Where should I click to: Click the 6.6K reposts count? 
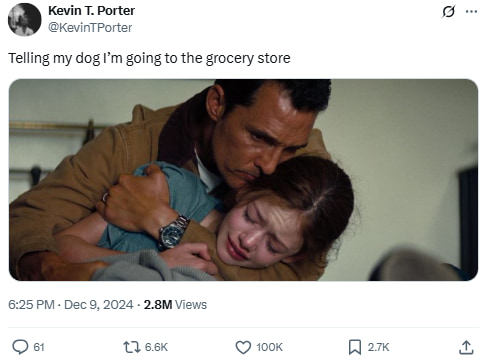(x=156, y=347)
